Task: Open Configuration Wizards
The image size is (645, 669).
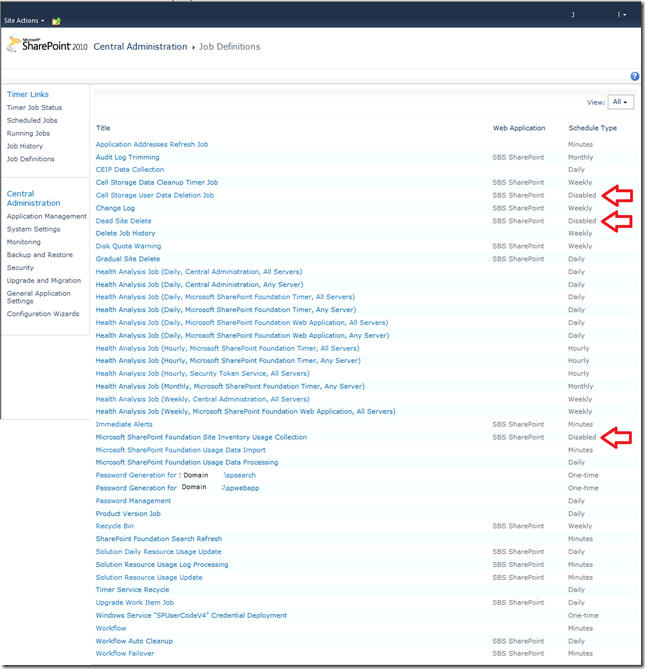Action: (x=43, y=314)
